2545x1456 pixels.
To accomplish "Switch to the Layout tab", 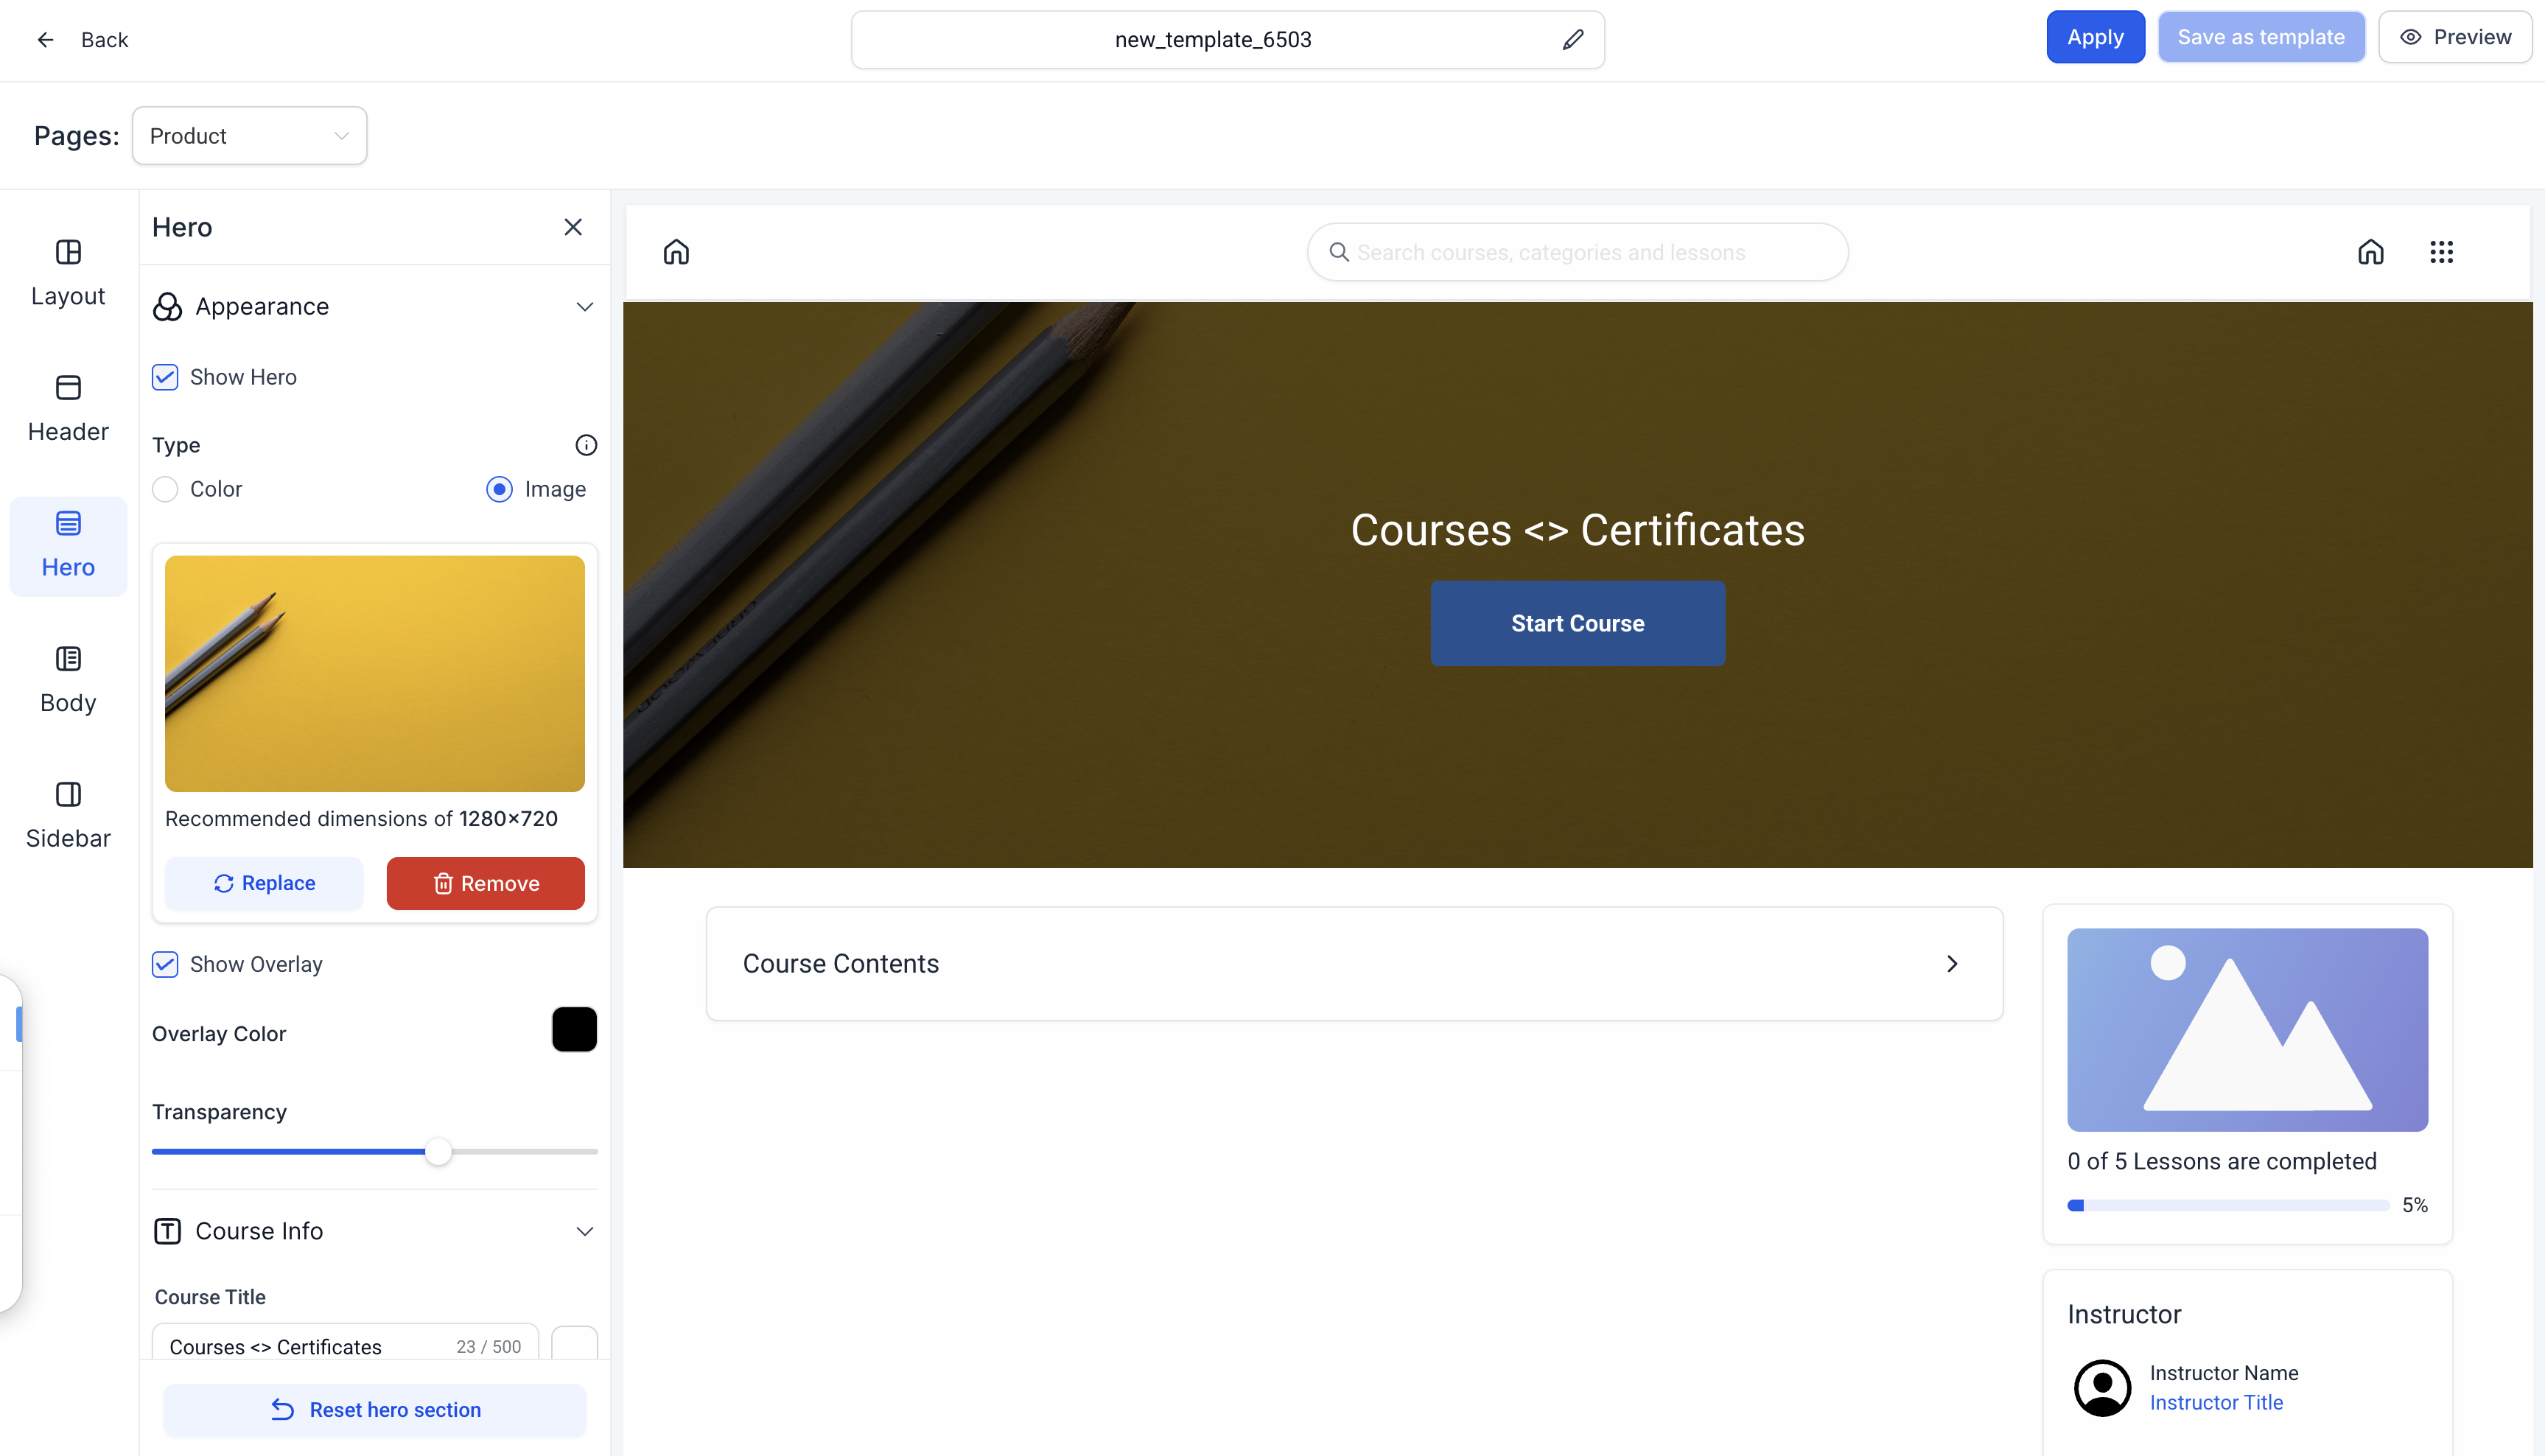I will pos(68,272).
